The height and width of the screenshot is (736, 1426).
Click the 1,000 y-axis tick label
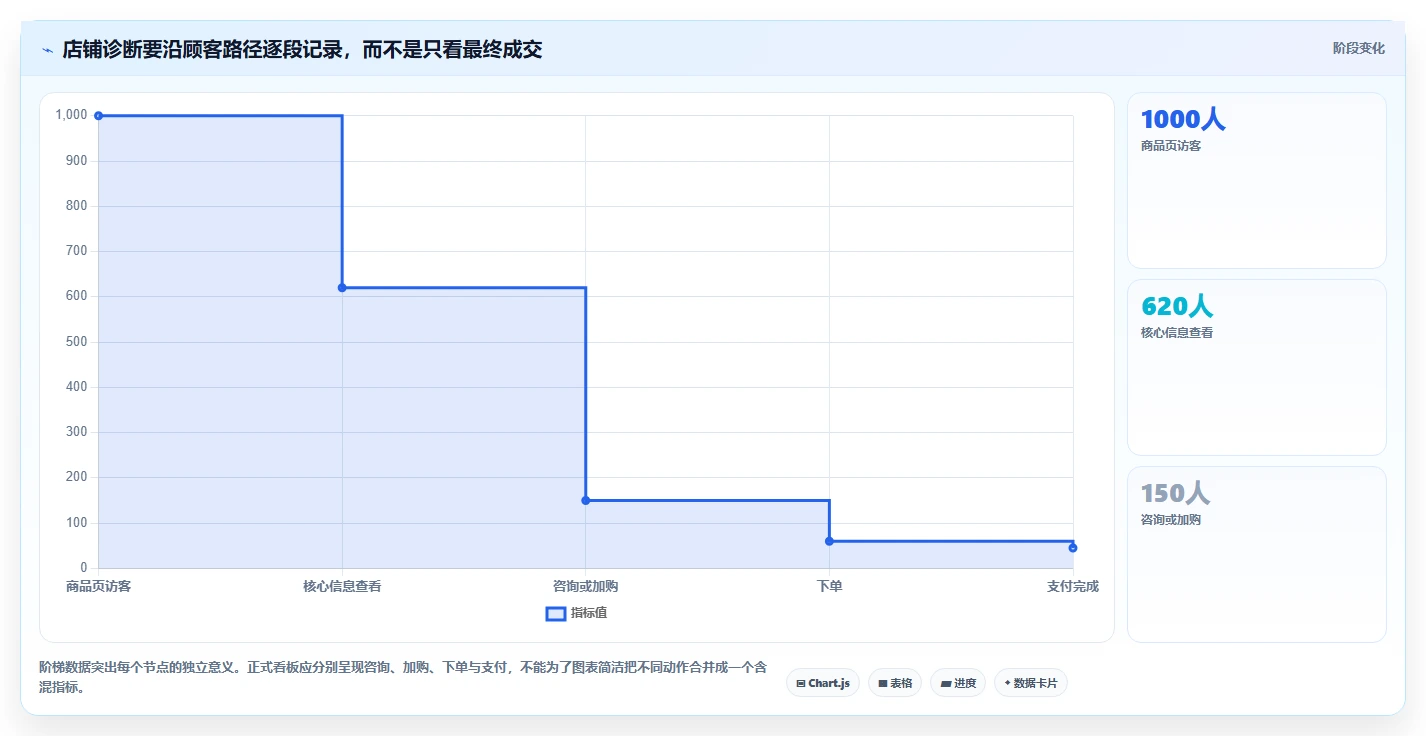pos(72,115)
